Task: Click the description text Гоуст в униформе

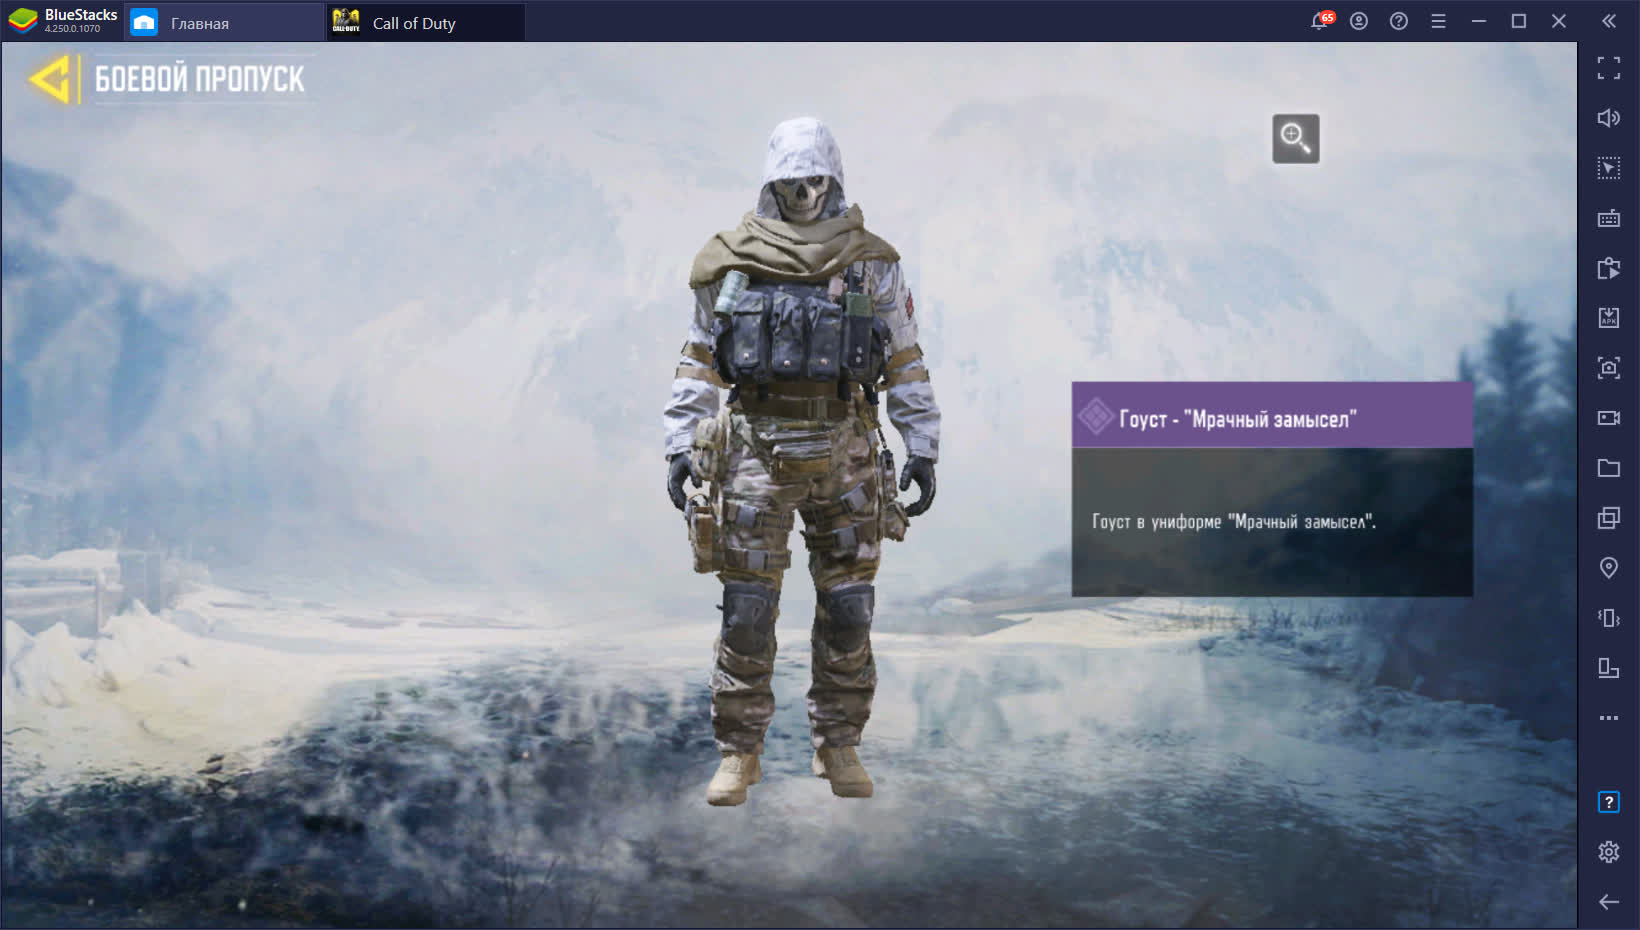Action: 1234,521
